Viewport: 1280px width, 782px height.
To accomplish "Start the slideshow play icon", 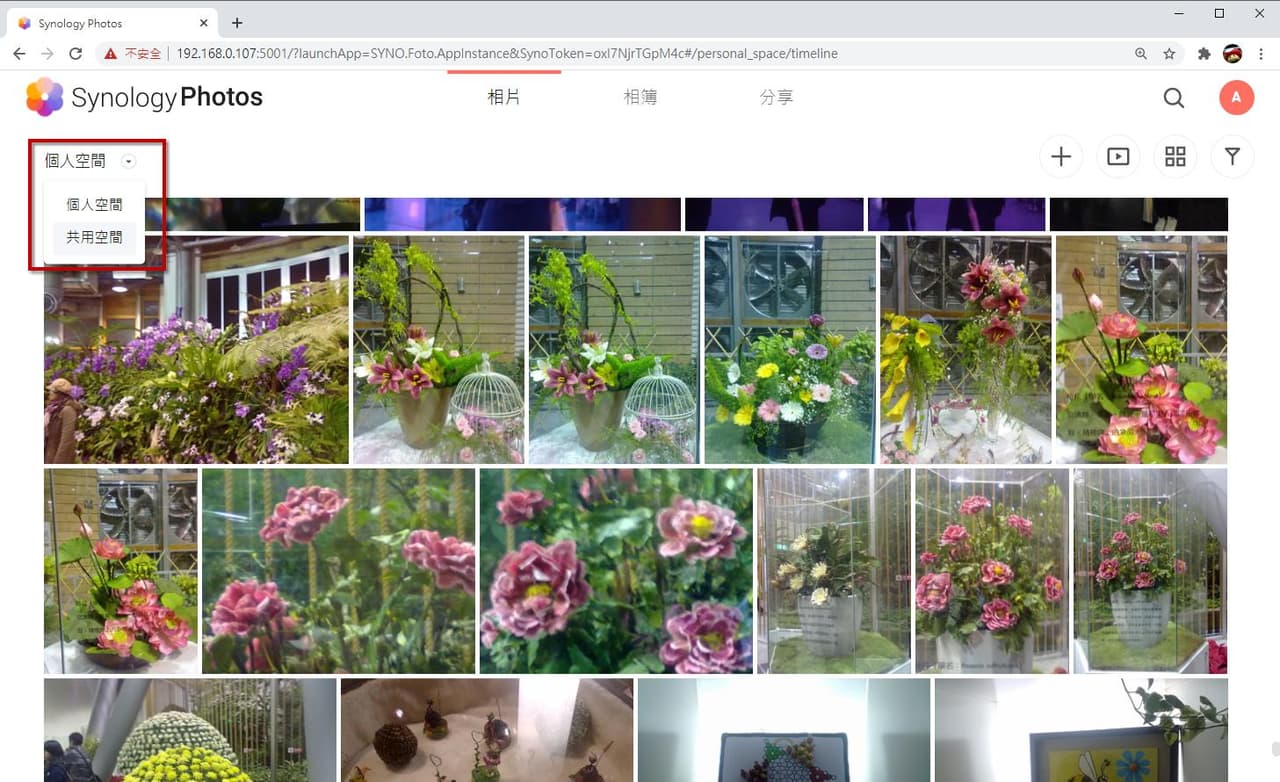I will tap(1118, 157).
